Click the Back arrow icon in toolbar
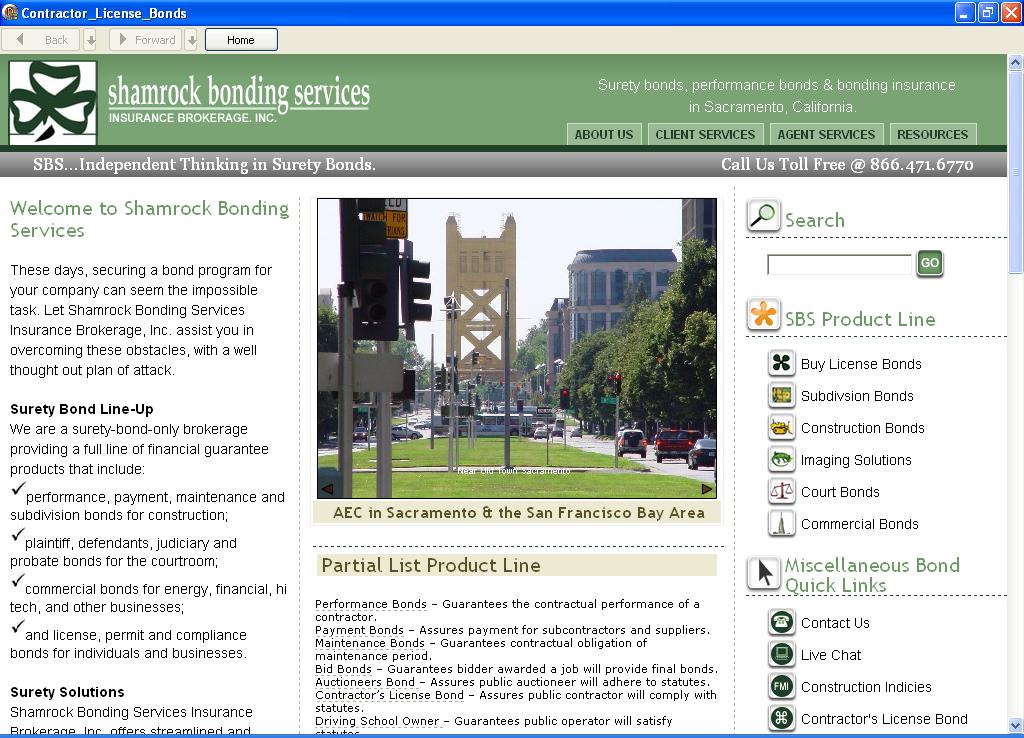 click(x=20, y=39)
